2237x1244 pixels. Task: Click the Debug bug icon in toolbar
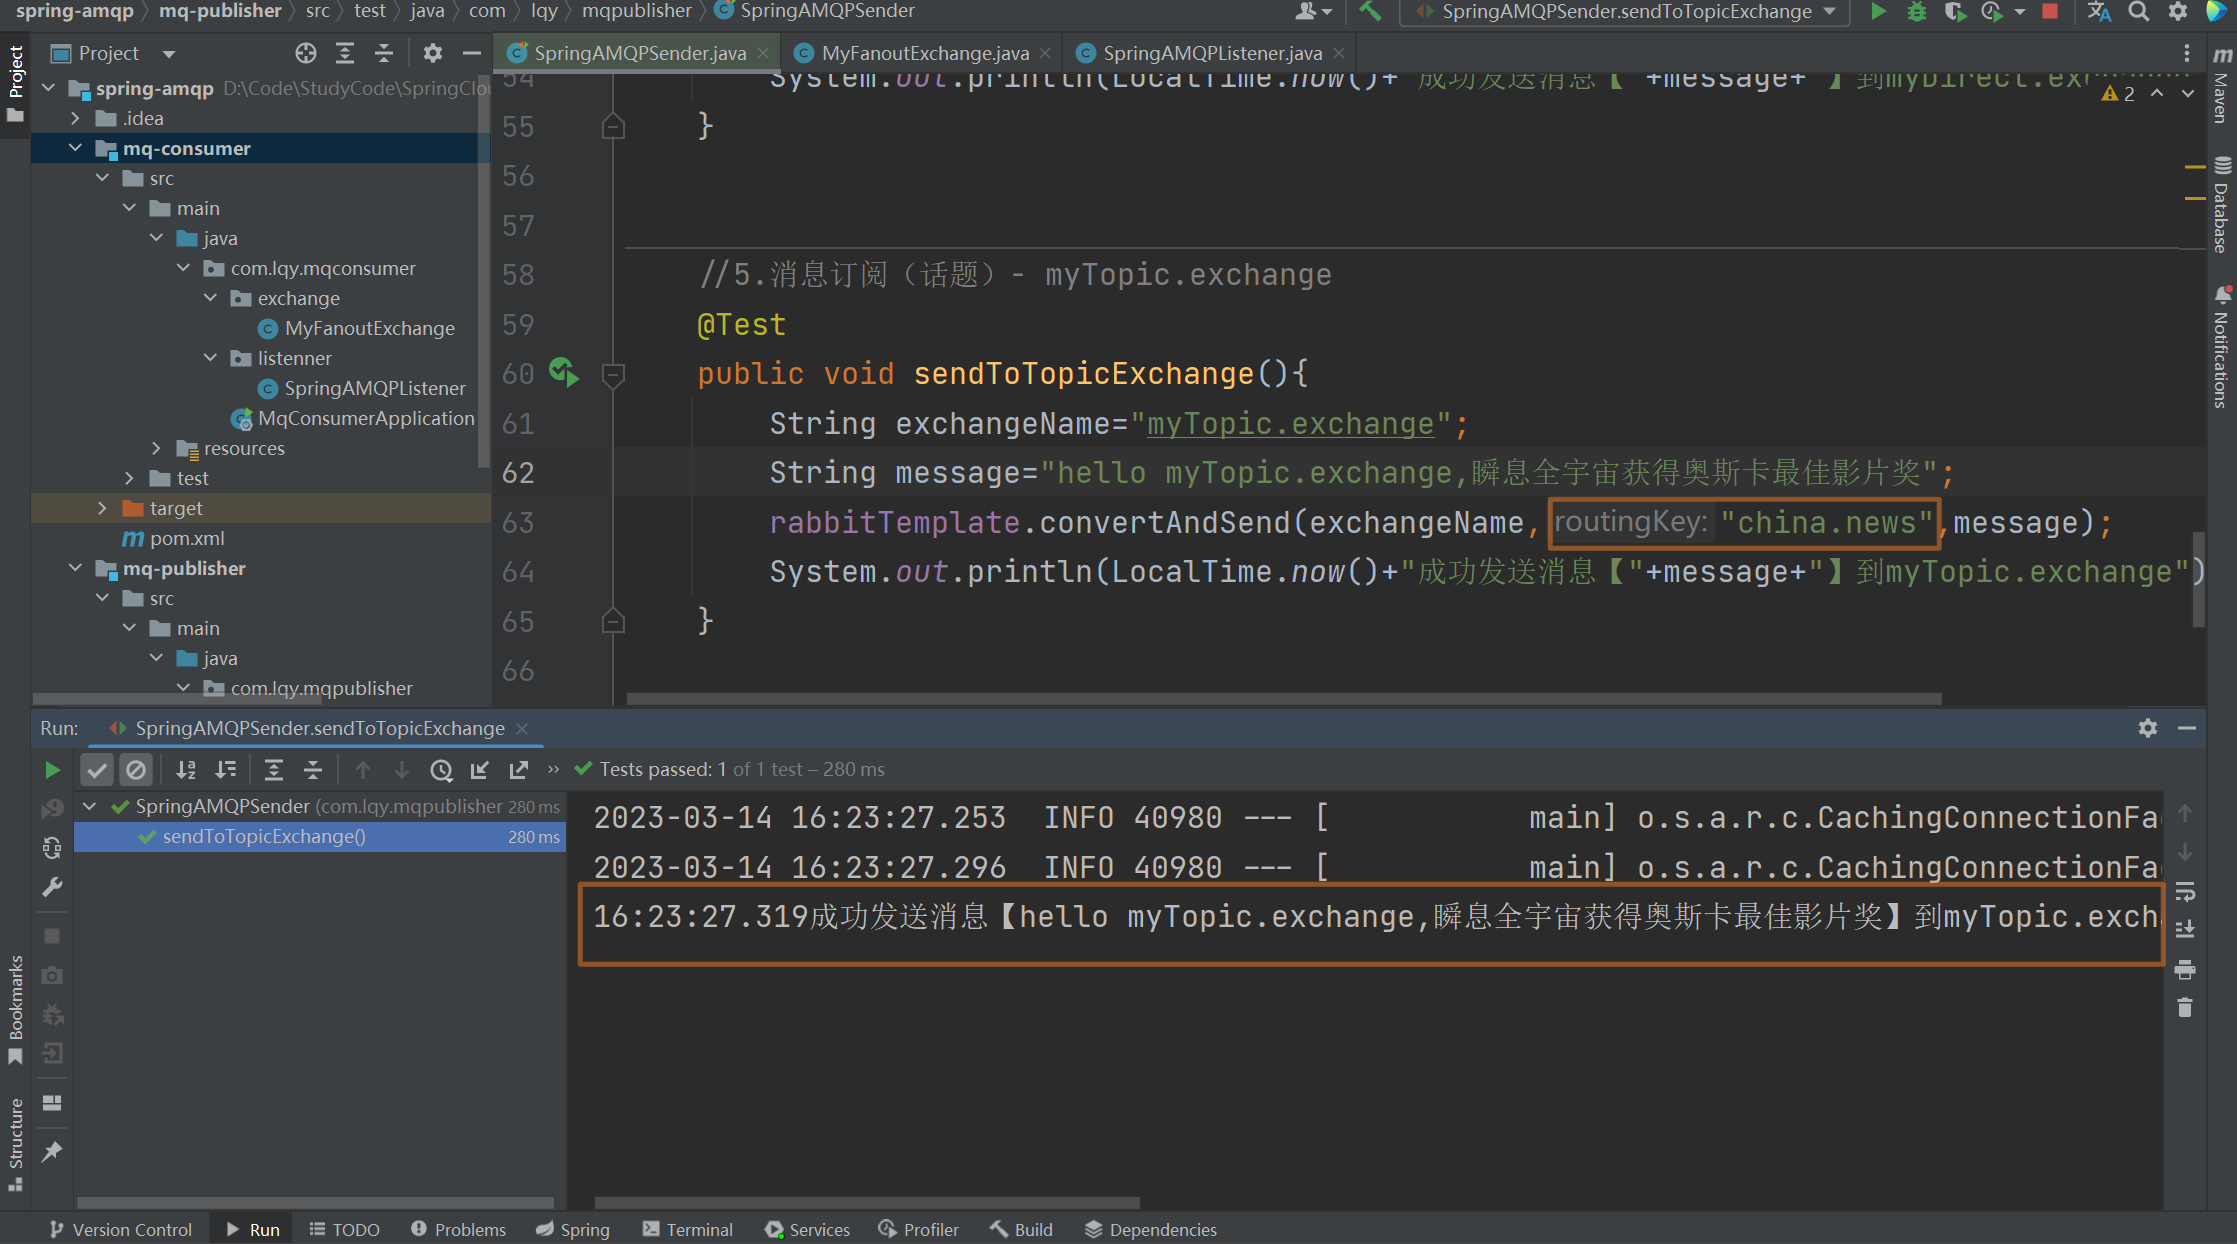click(x=1916, y=12)
